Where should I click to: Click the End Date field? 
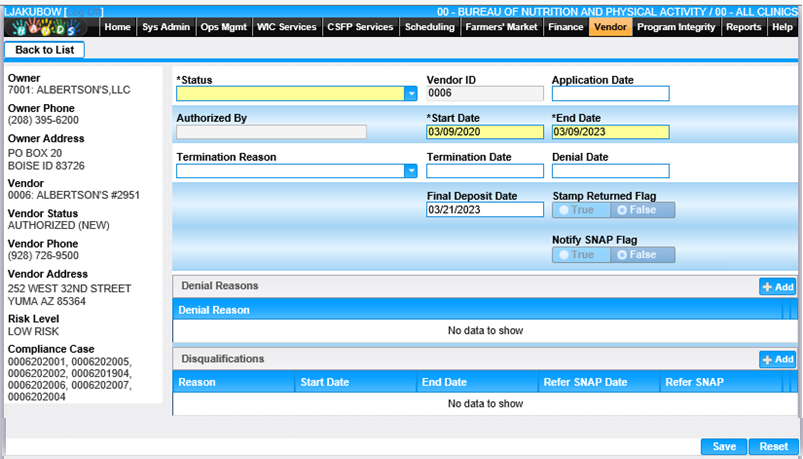click(610, 132)
